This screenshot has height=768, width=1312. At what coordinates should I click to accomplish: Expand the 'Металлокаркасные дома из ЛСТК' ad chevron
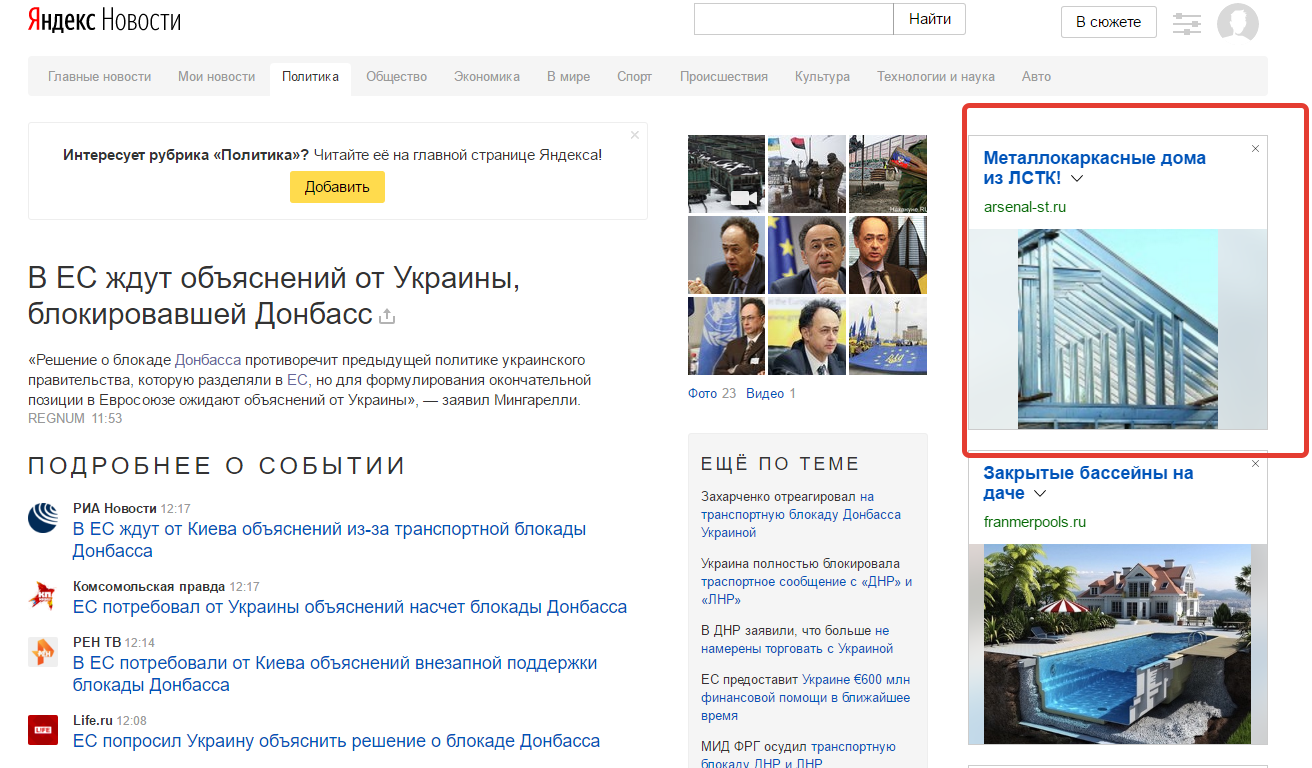coord(1077,179)
